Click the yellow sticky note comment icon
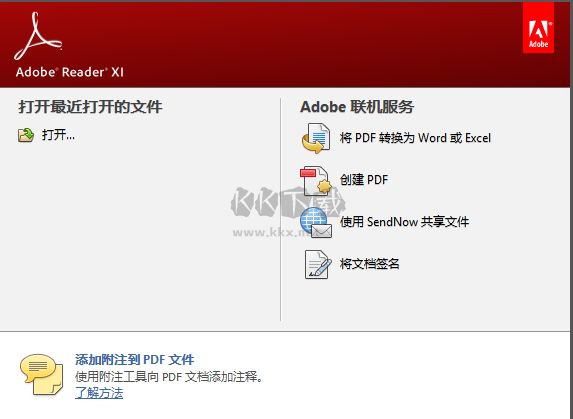This screenshot has height=419, width=573. coord(41,374)
